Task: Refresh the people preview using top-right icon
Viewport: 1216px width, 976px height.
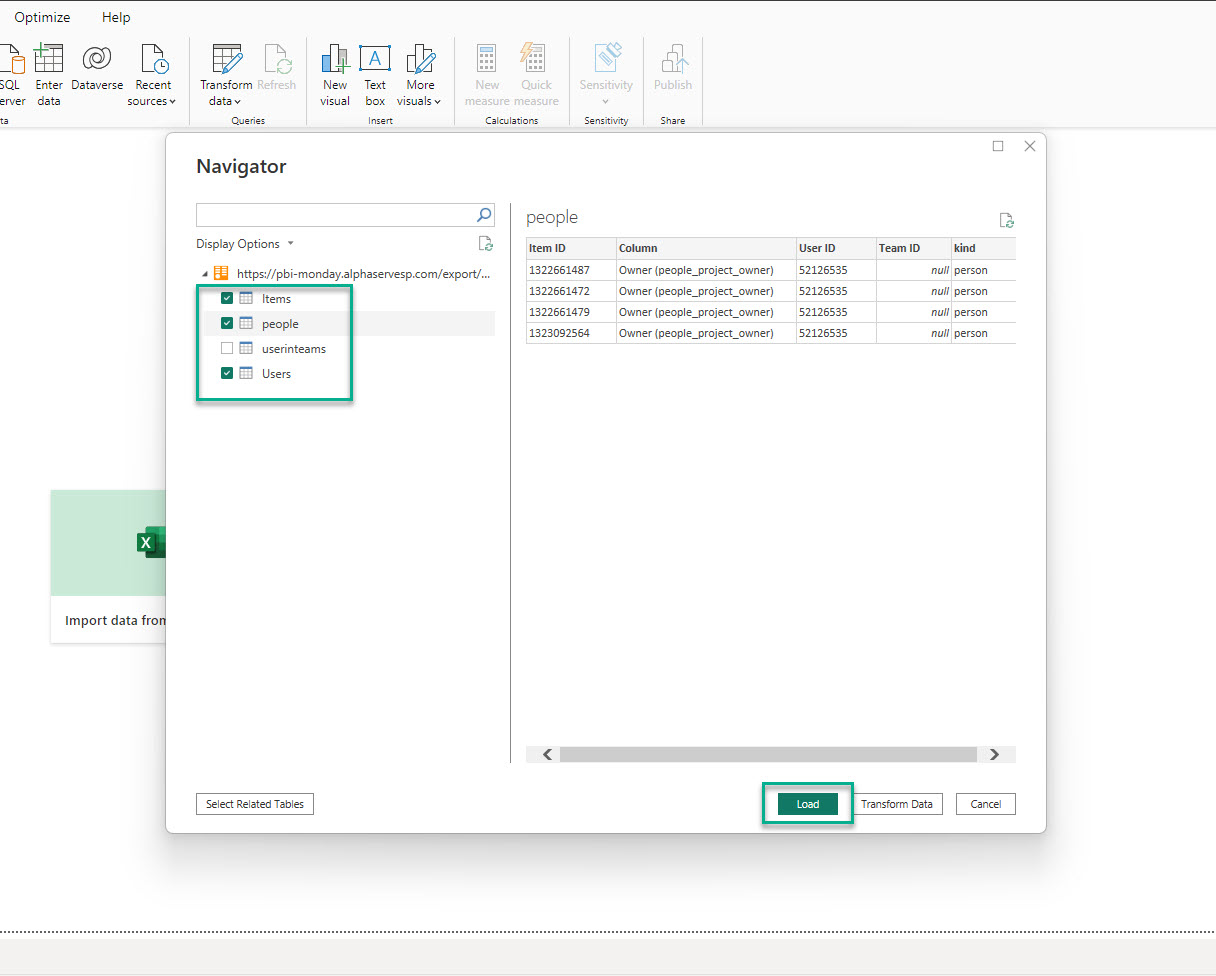Action: [1006, 220]
